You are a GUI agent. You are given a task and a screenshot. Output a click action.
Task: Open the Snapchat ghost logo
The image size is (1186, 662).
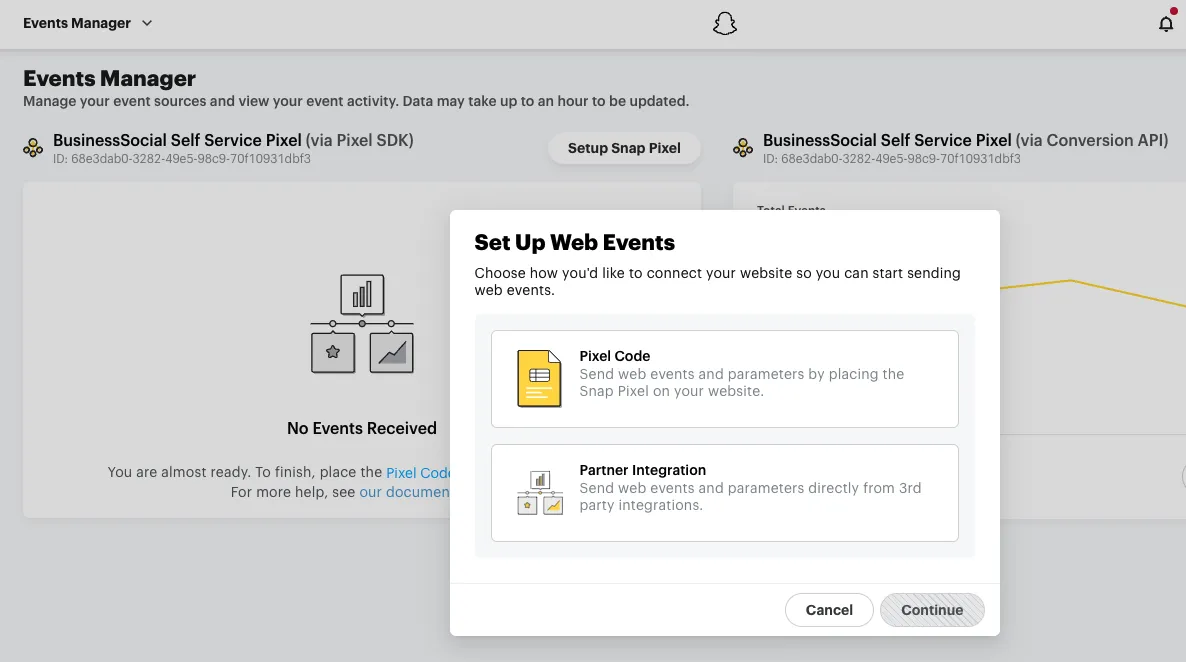(x=725, y=23)
